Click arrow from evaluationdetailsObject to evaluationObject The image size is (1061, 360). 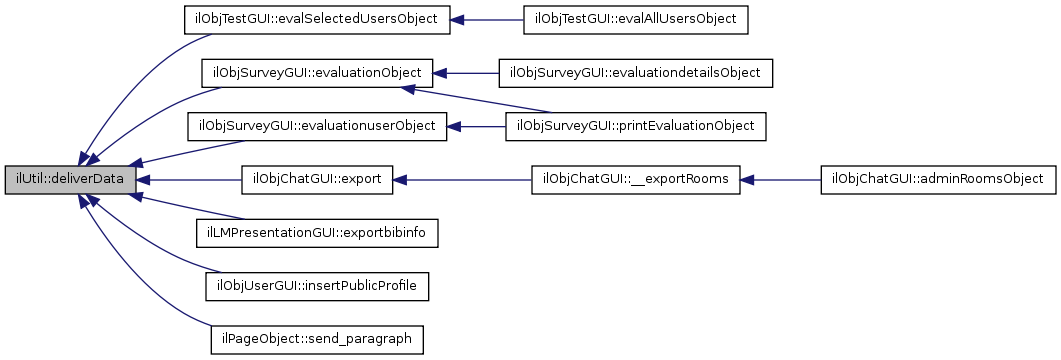466,72
